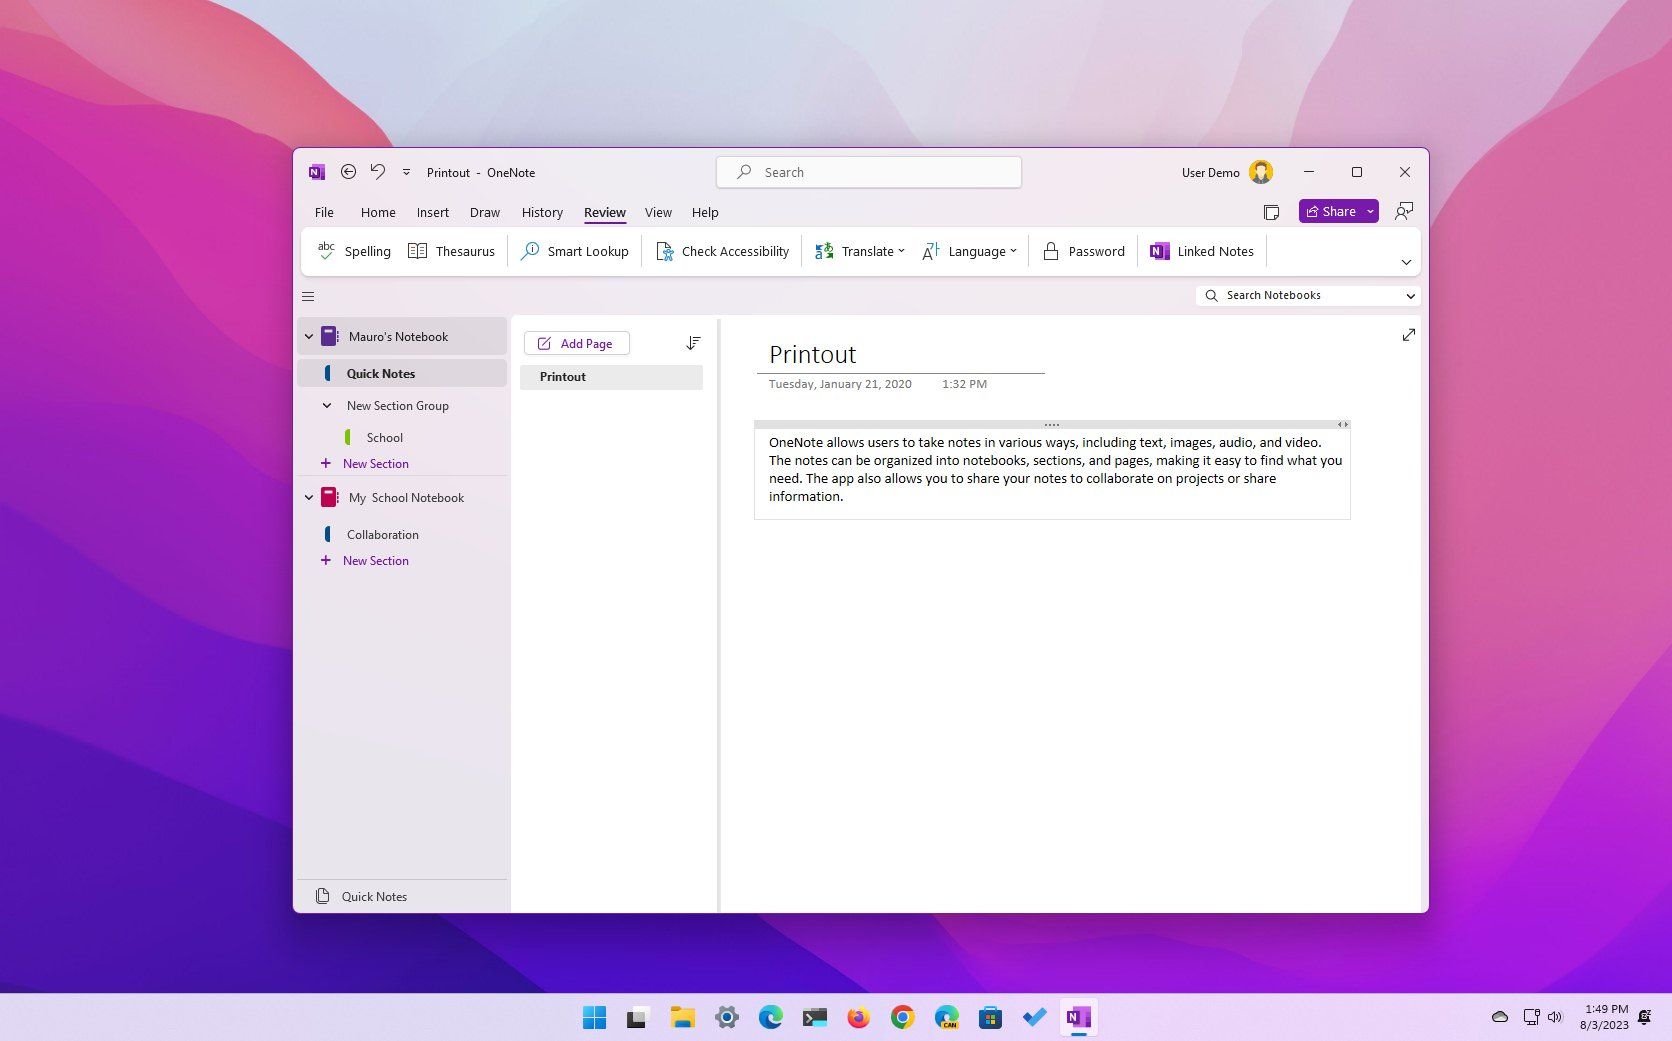Open Linked Notes

coord(1202,251)
